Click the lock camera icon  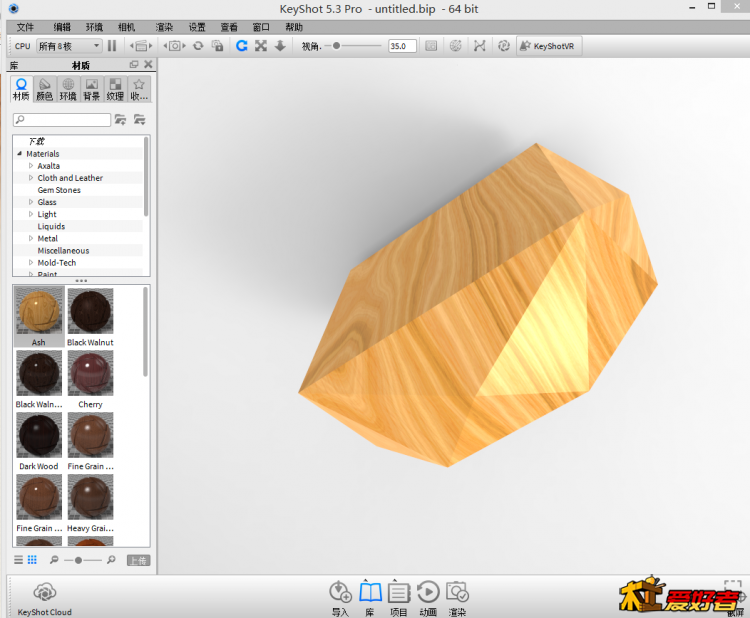click(218, 46)
